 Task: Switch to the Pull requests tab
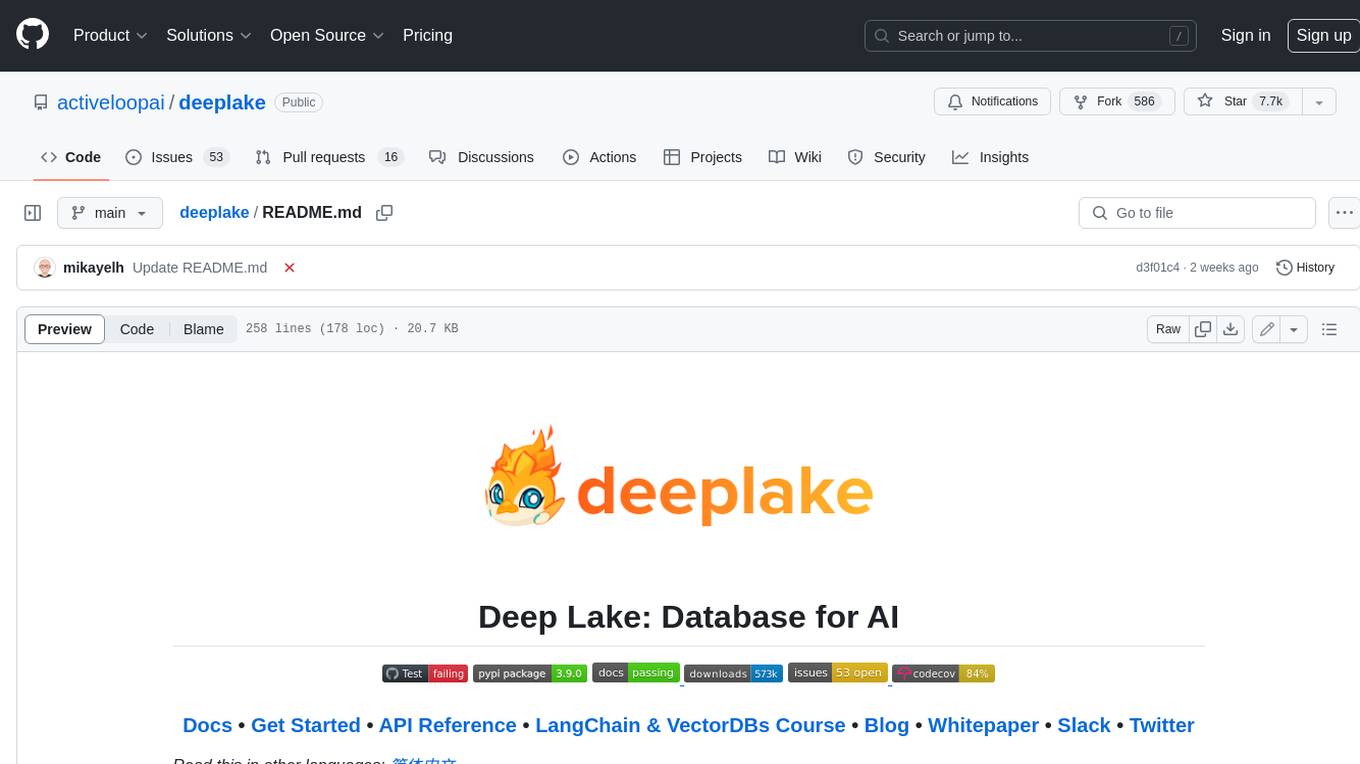[x=328, y=157]
